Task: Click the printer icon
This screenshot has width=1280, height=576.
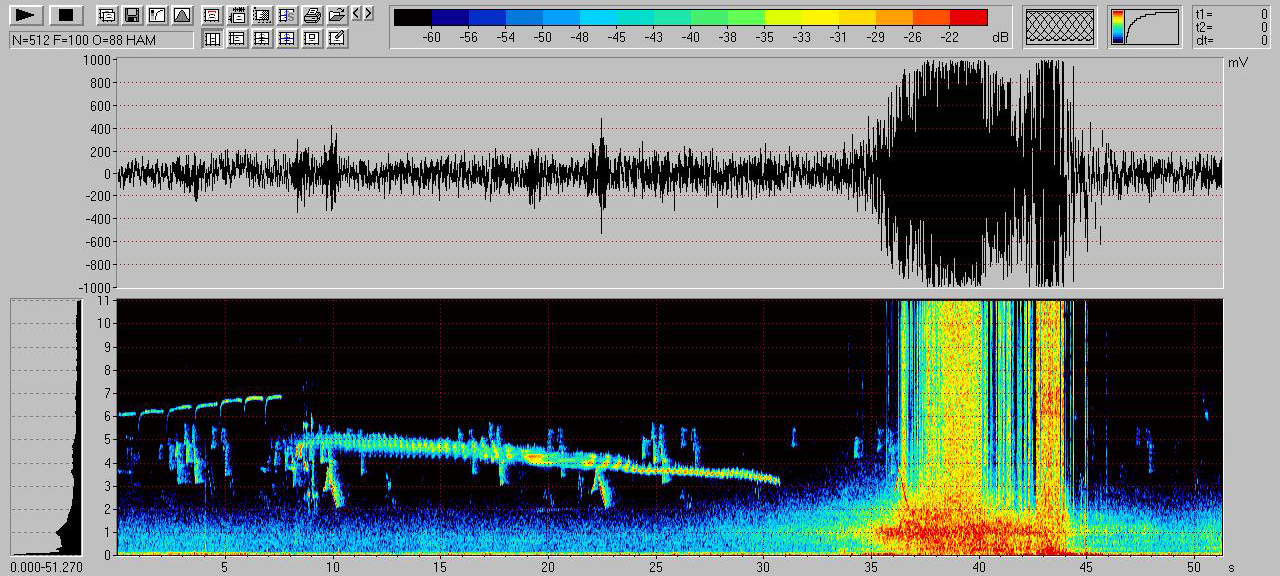Action: click(312, 15)
